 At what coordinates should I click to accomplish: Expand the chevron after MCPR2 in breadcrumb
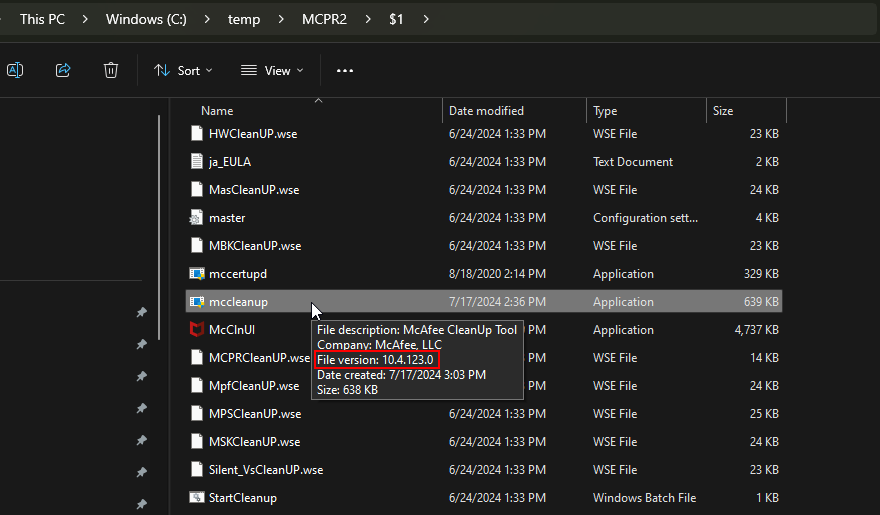[367, 19]
